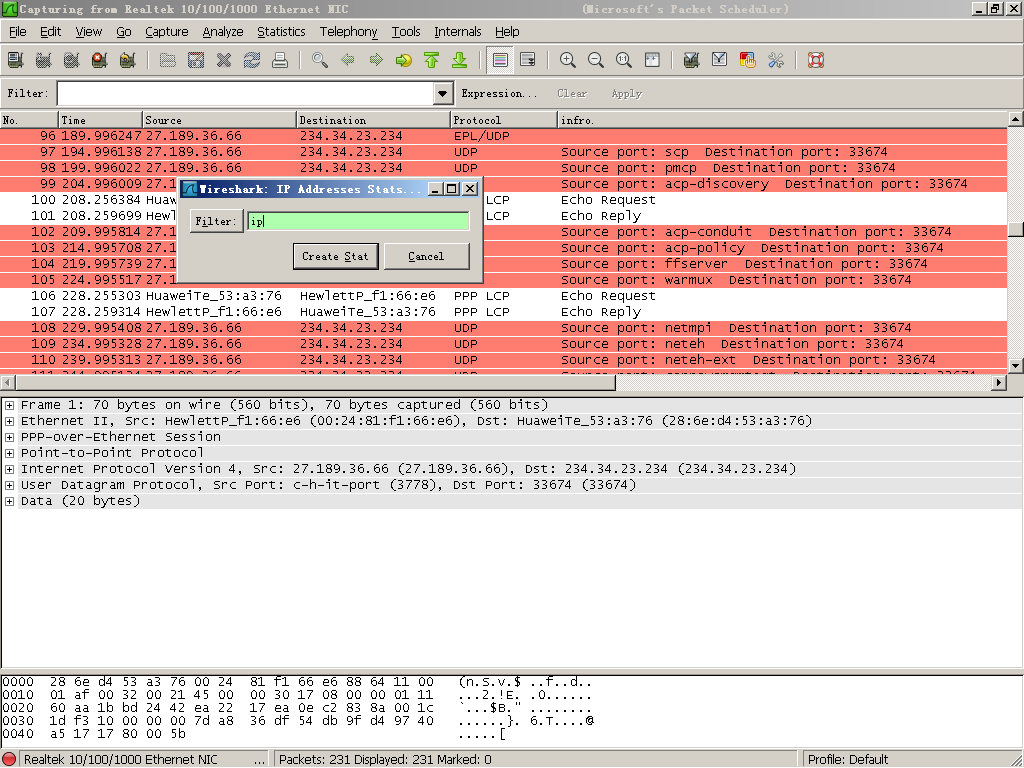Open the File menu
This screenshot has height=768, width=1024.
(x=18, y=31)
